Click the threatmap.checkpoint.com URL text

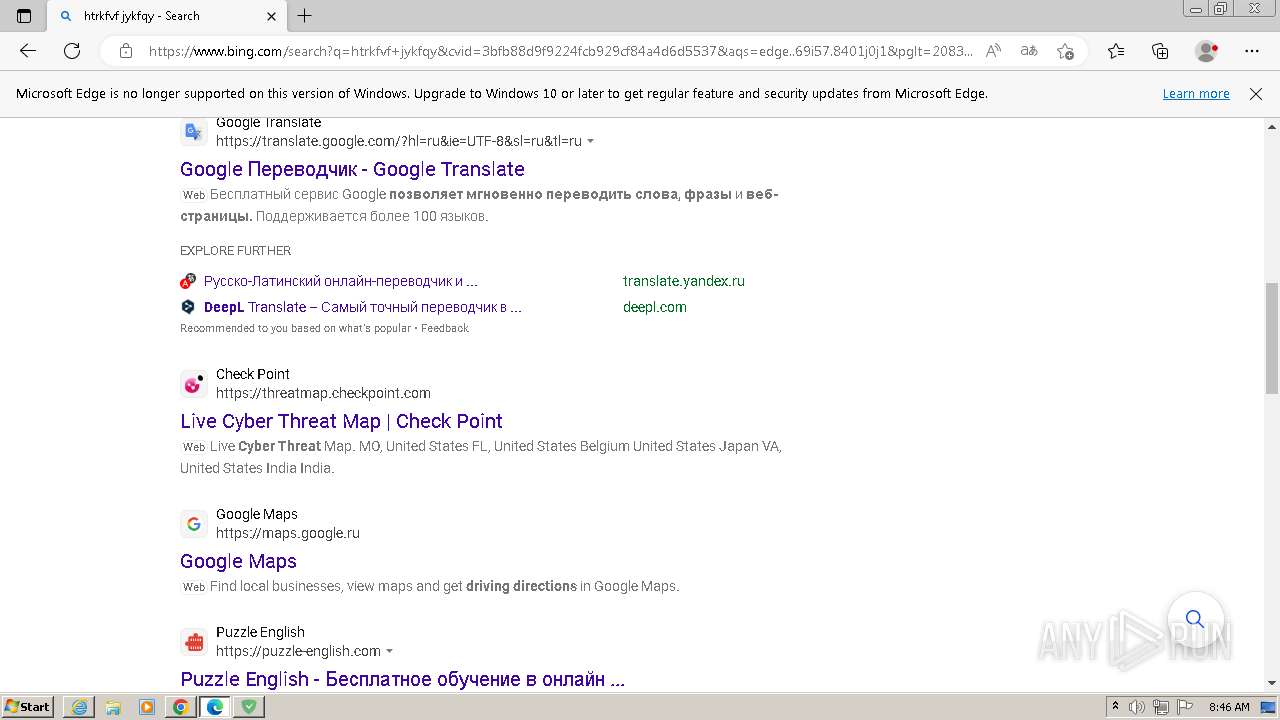coord(323,393)
